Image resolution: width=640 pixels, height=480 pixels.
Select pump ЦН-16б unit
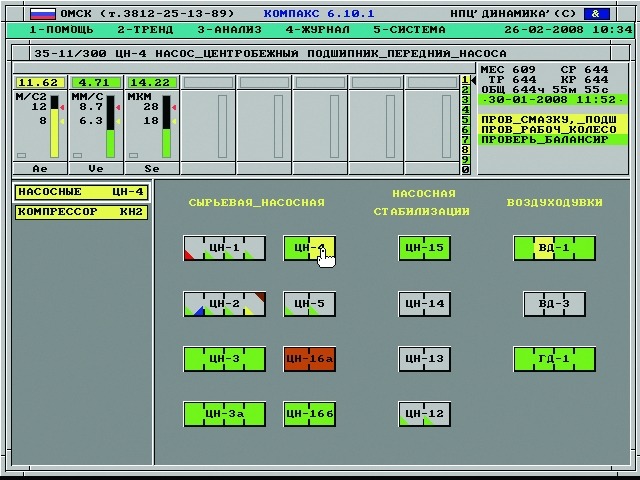tap(309, 414)
